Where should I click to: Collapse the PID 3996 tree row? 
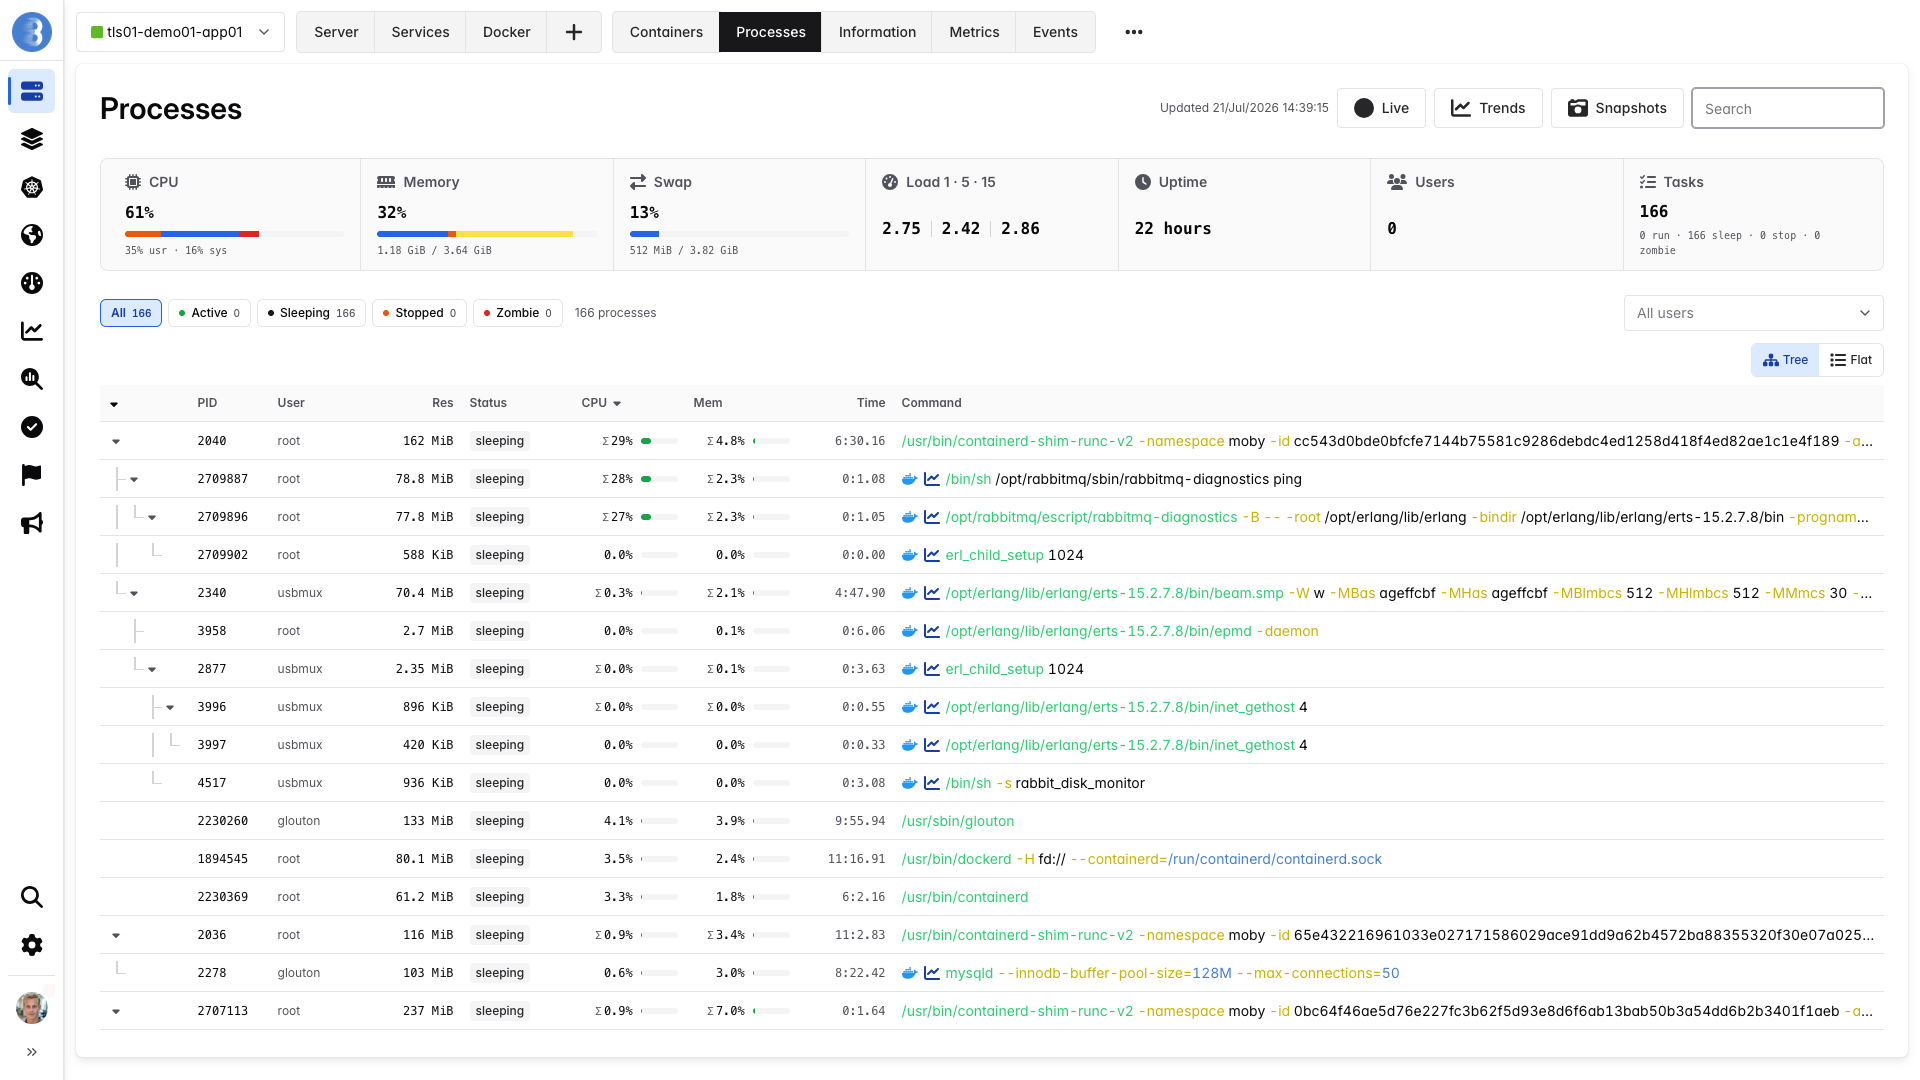(170, 707)
